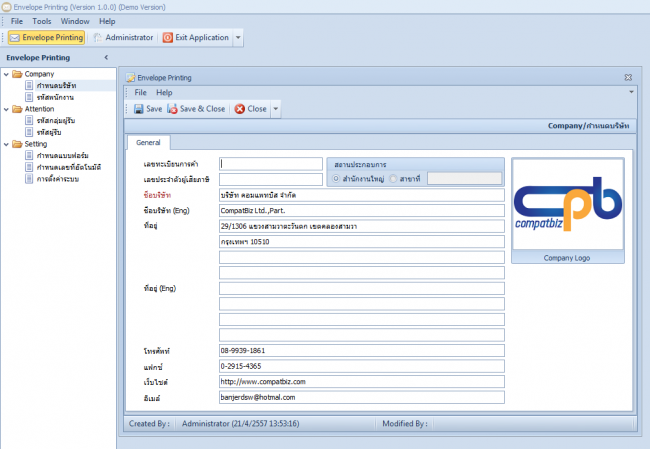Click the Modified By status label

[405, 424]
